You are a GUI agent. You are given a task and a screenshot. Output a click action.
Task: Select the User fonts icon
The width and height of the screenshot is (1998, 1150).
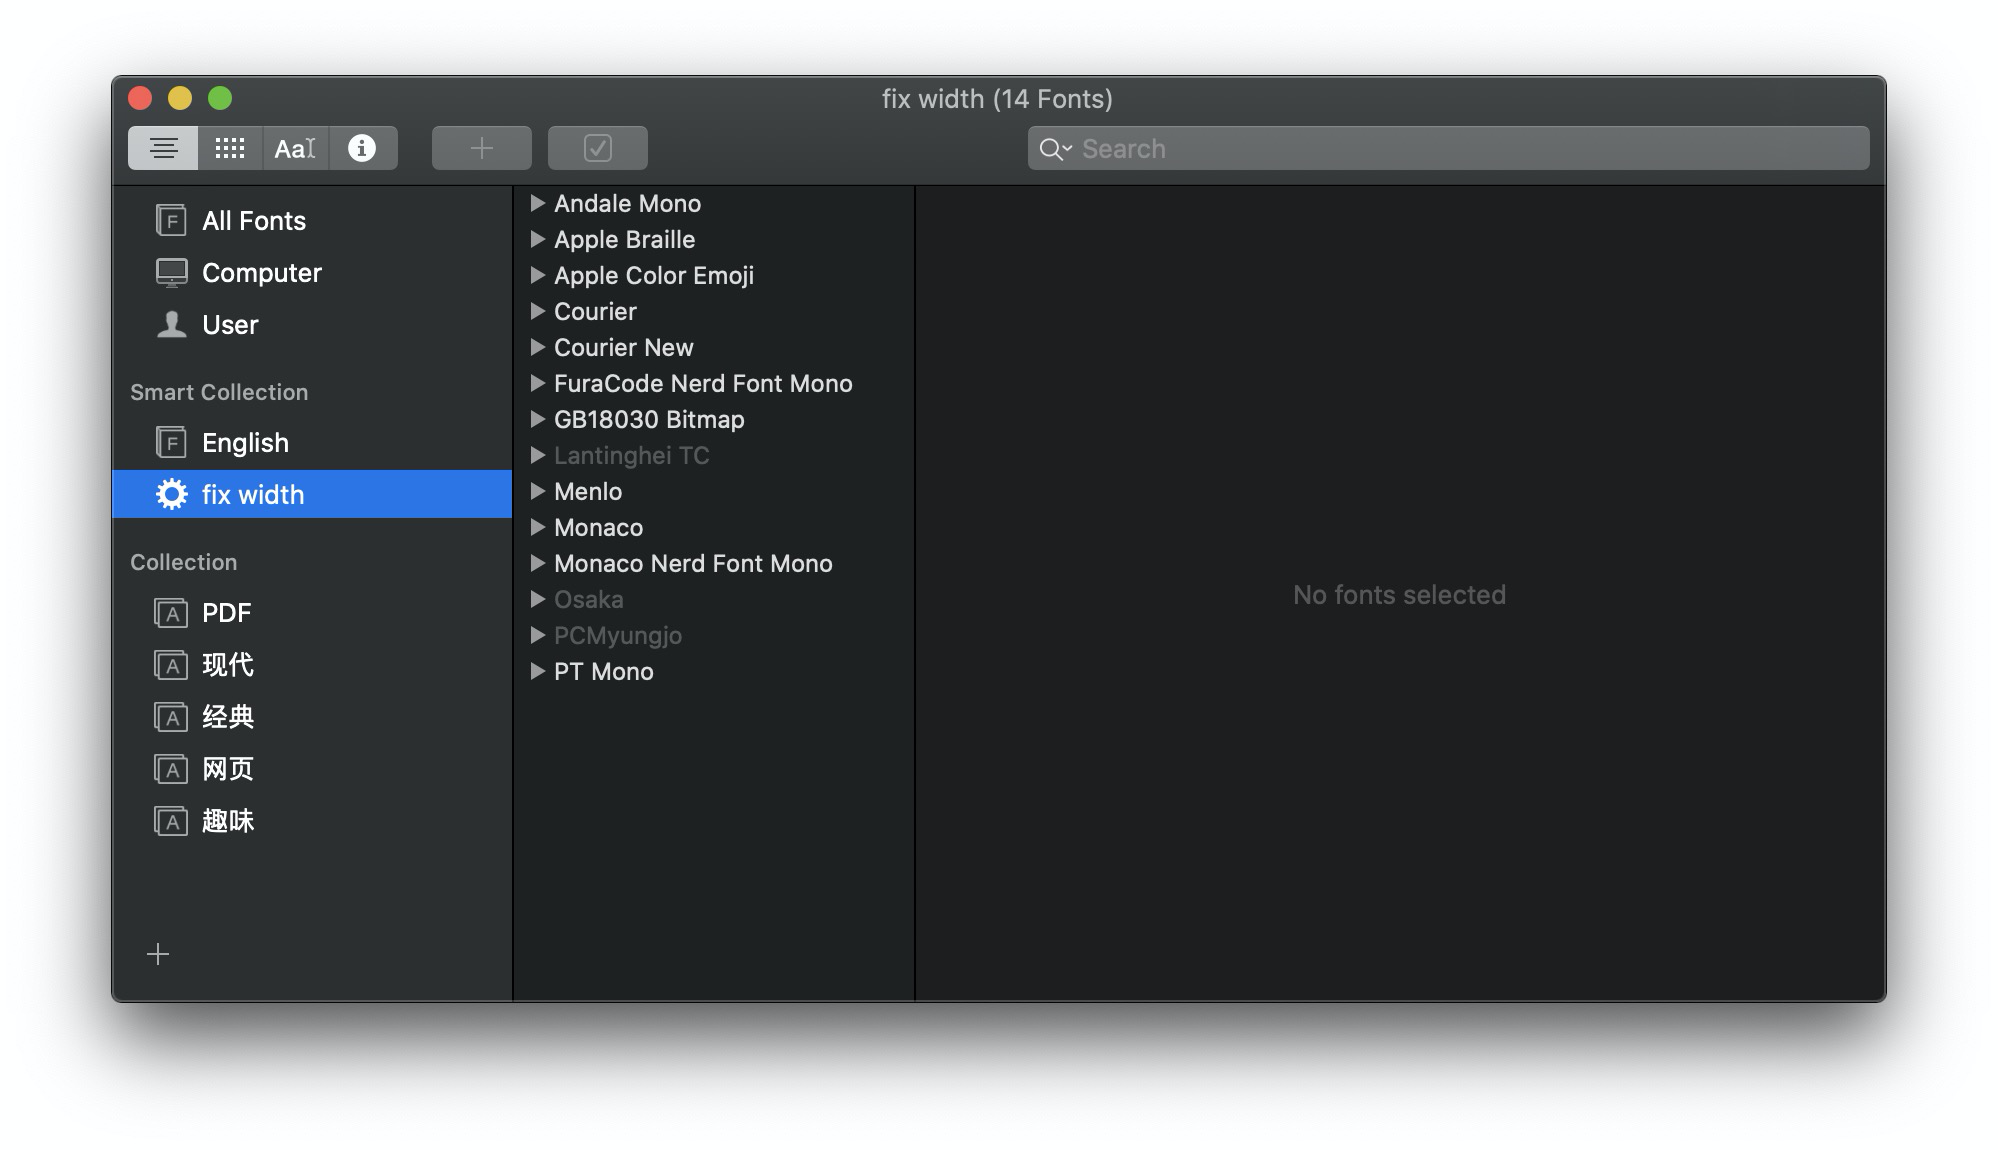click(x=171, y=324)
